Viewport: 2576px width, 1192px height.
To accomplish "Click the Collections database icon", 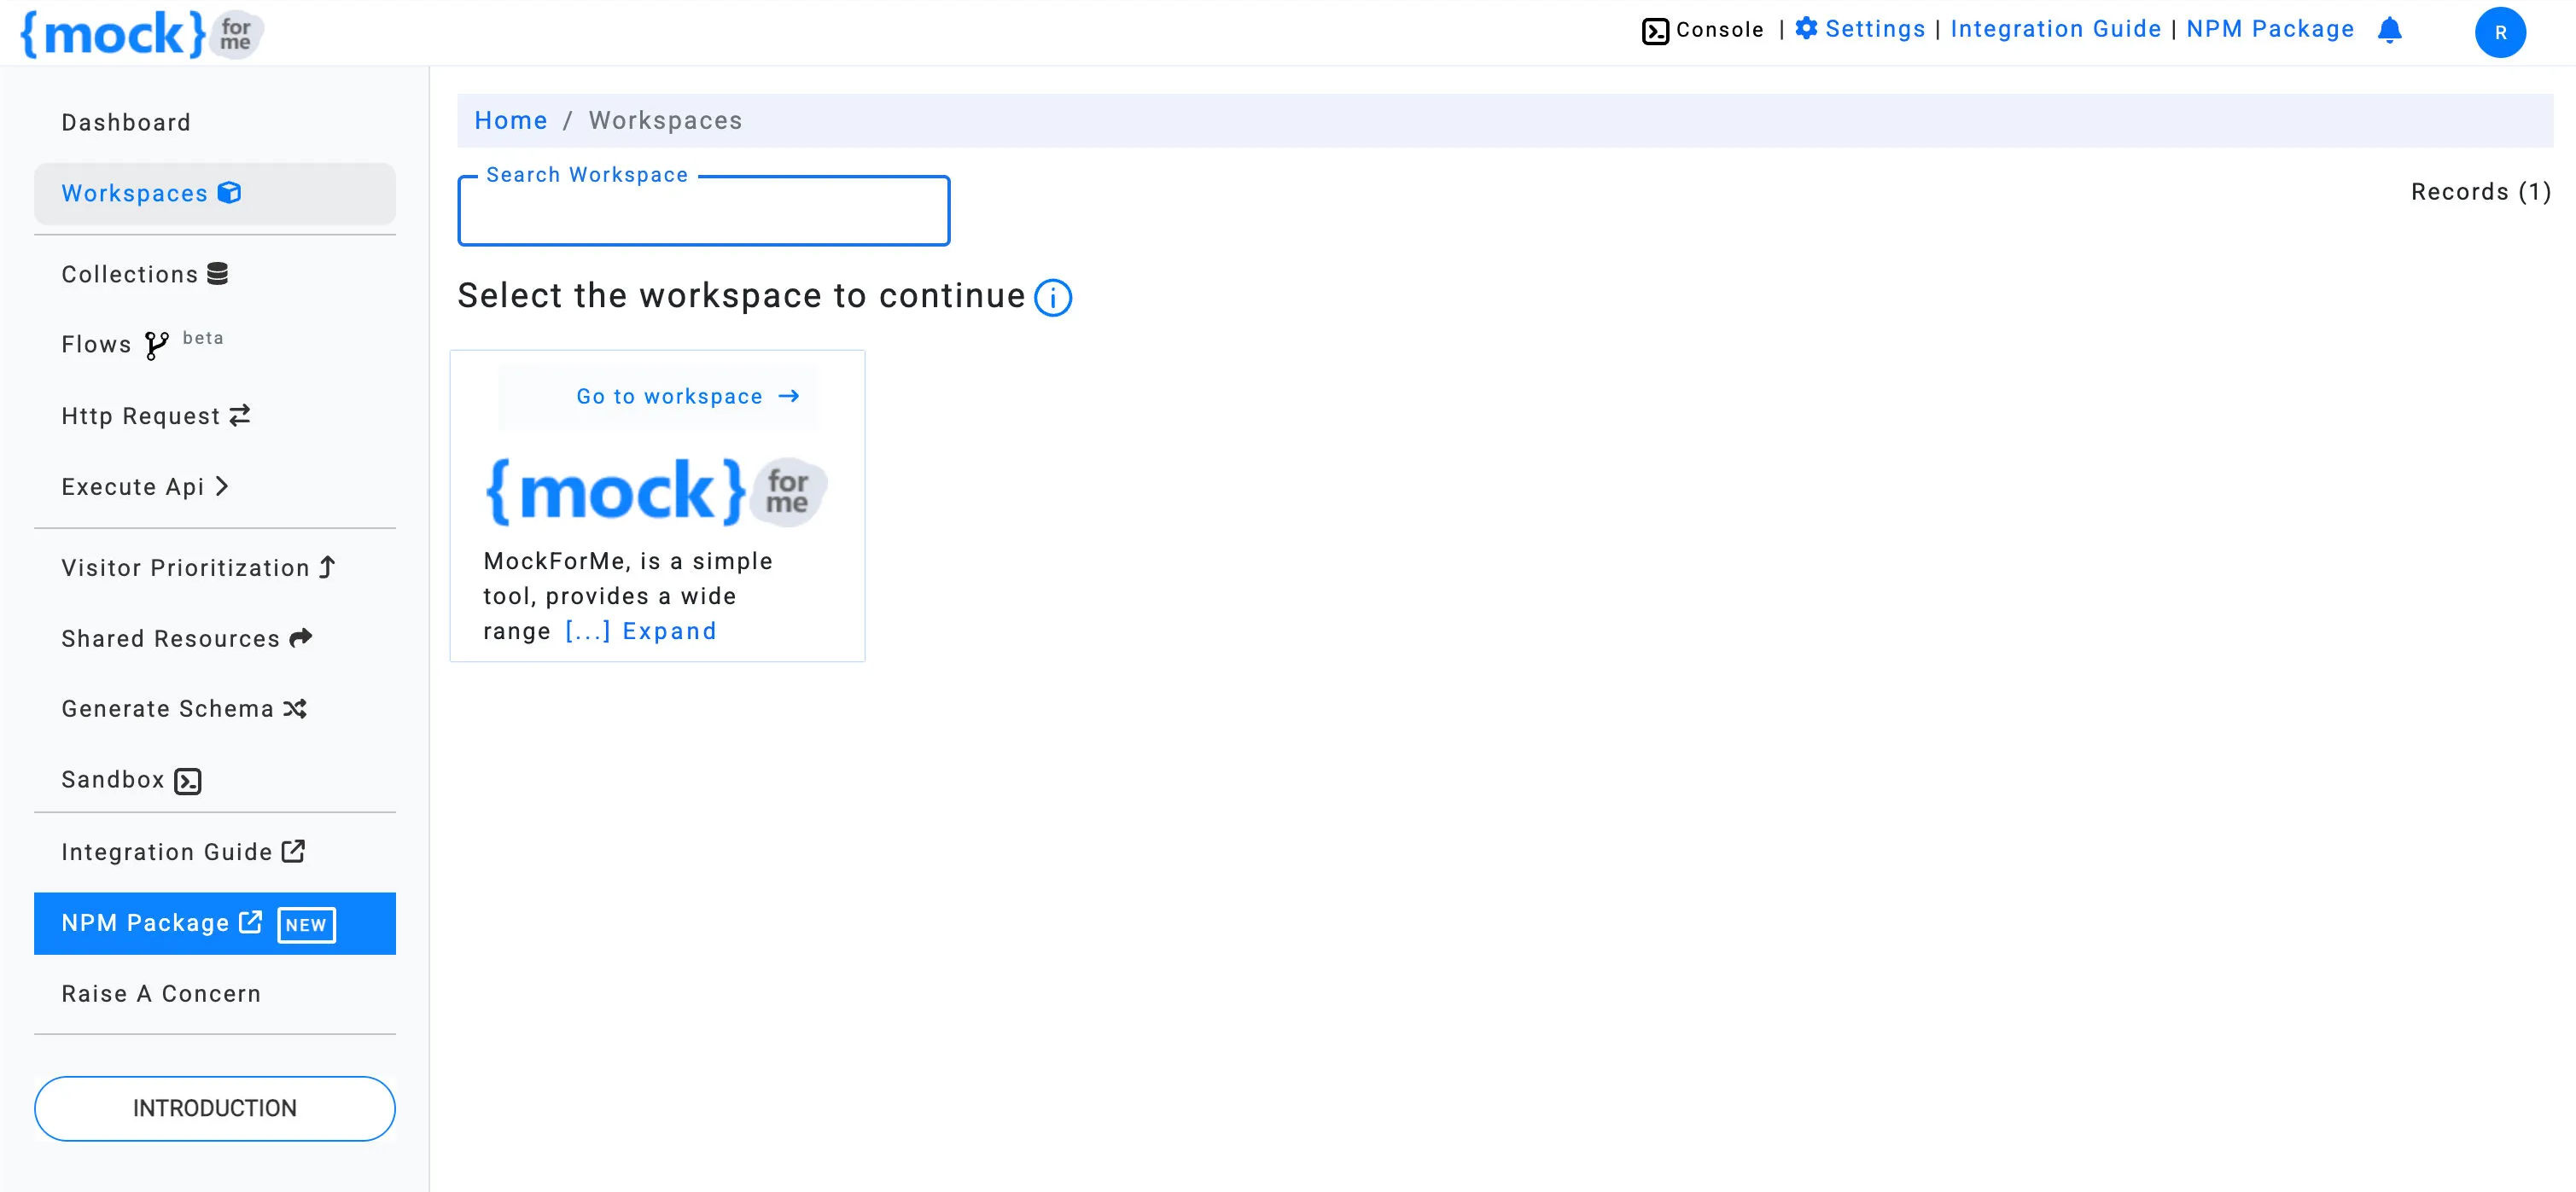I will pyautogui.click(x=217, y=273).
